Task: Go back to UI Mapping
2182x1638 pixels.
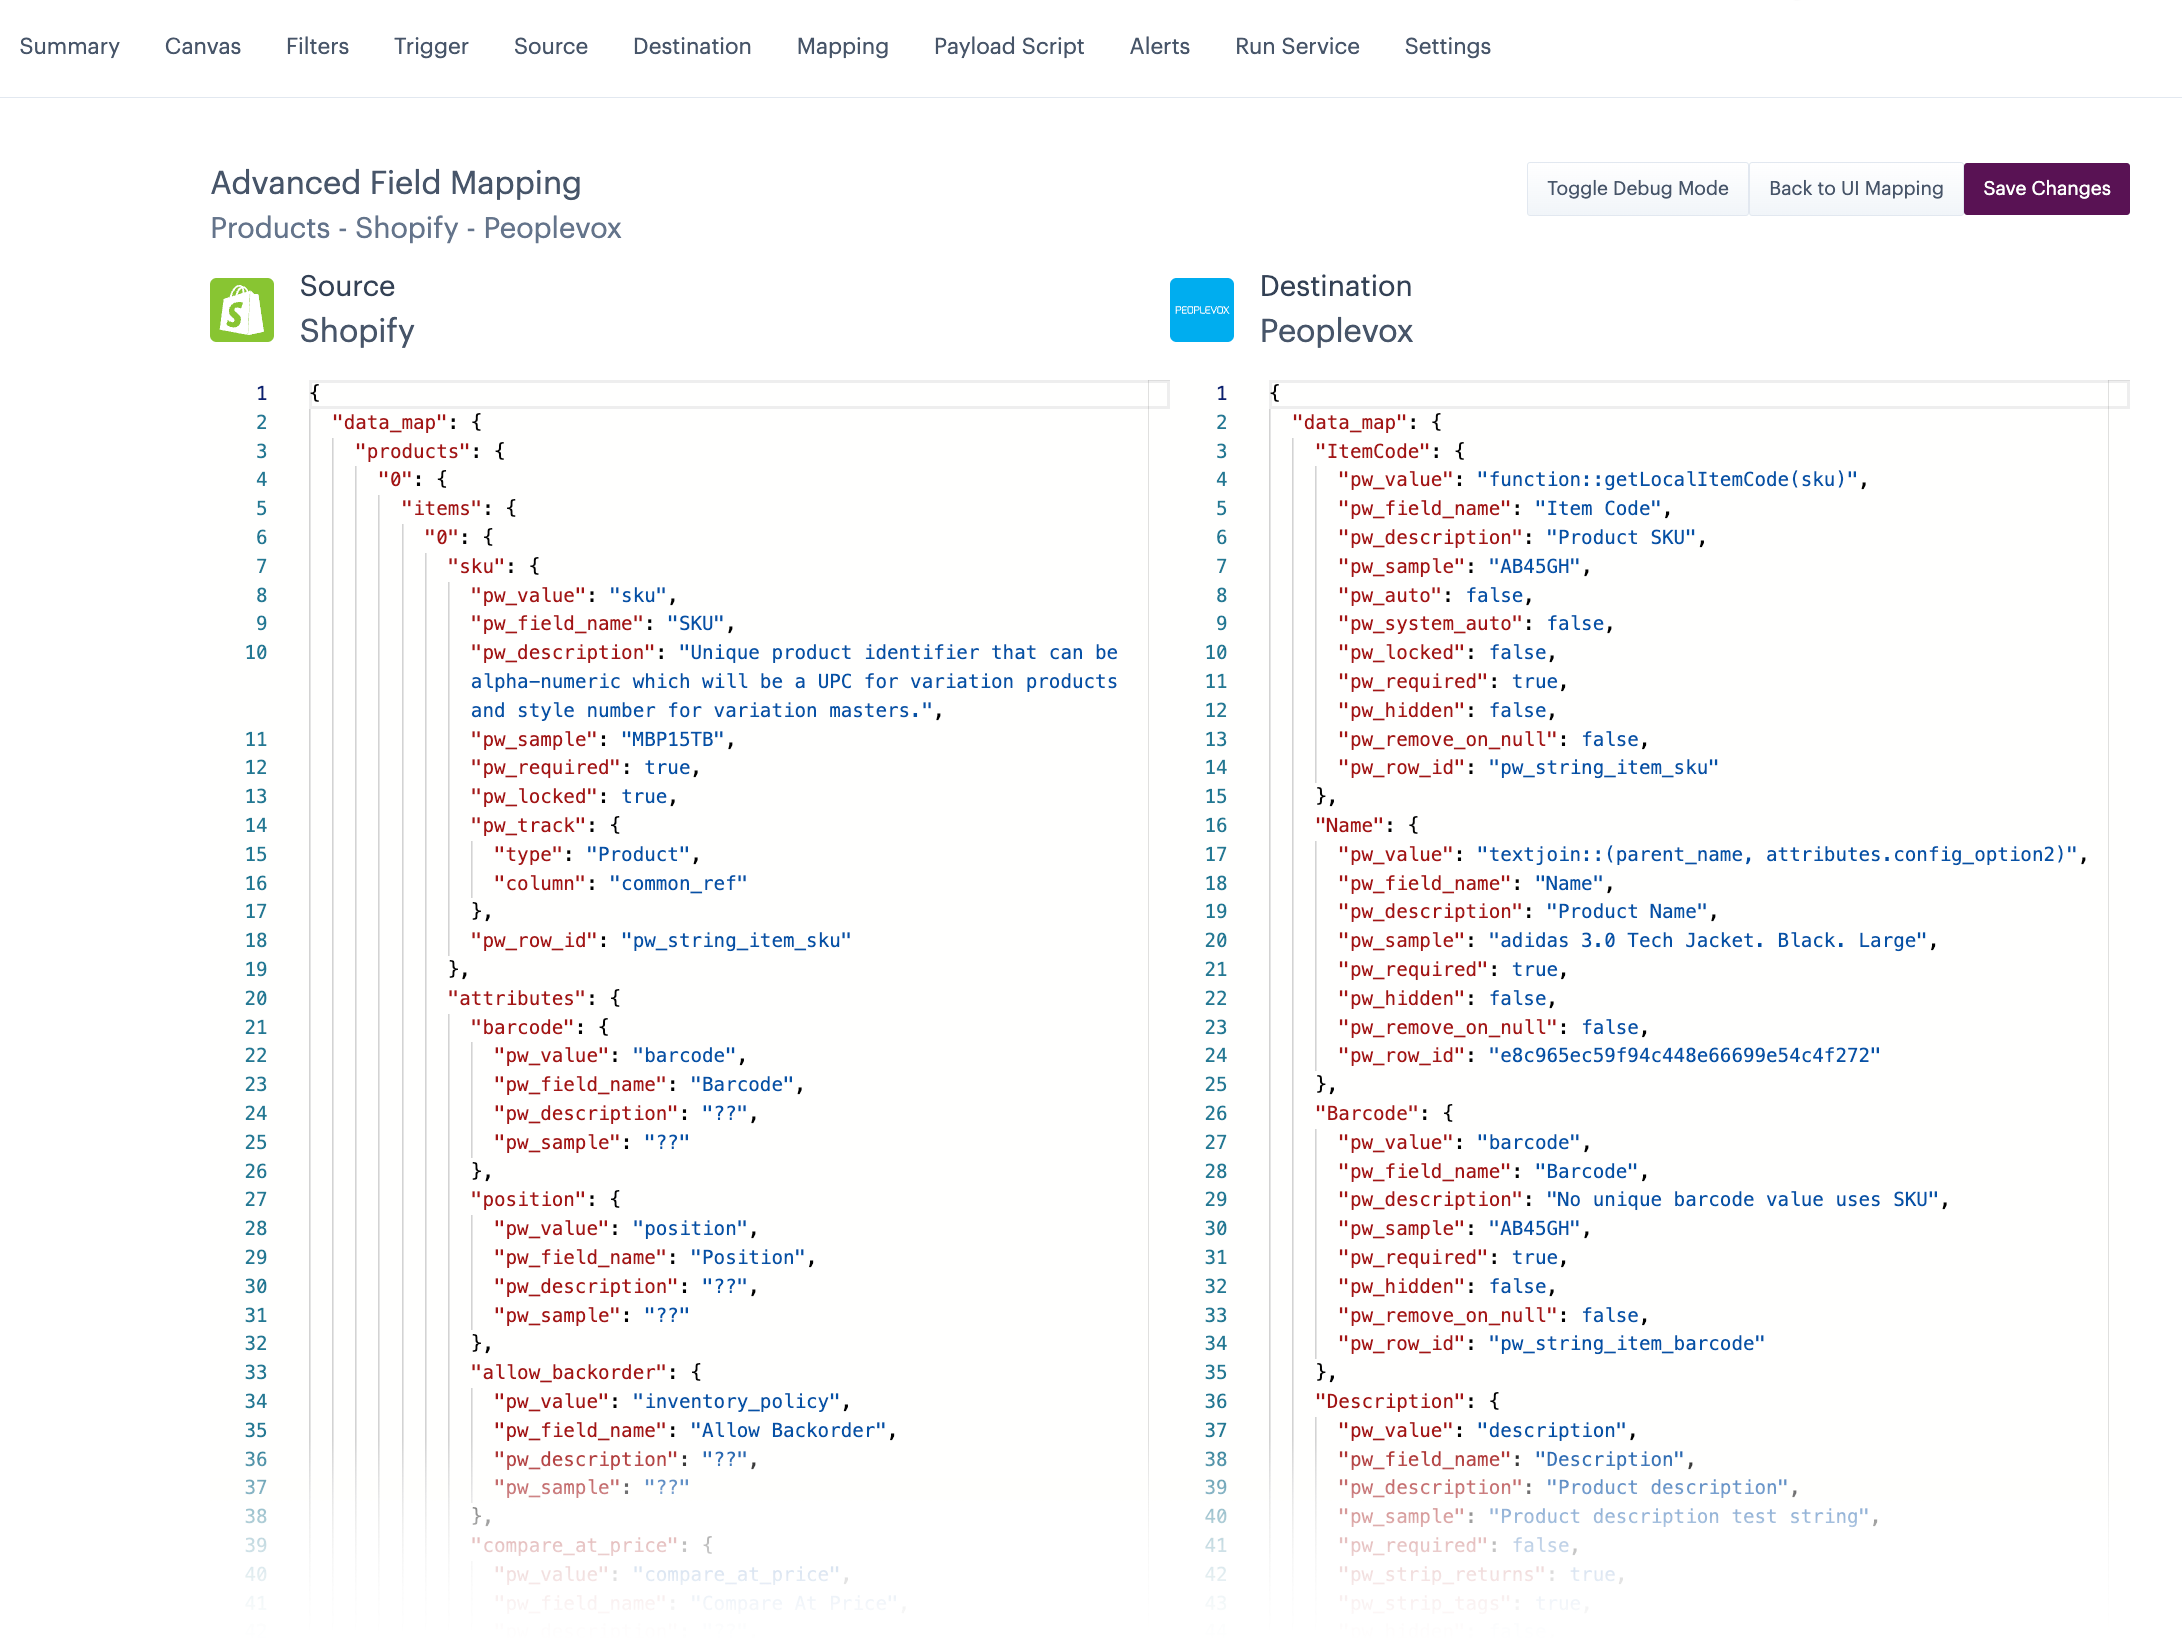Action: pos(1855,189)
